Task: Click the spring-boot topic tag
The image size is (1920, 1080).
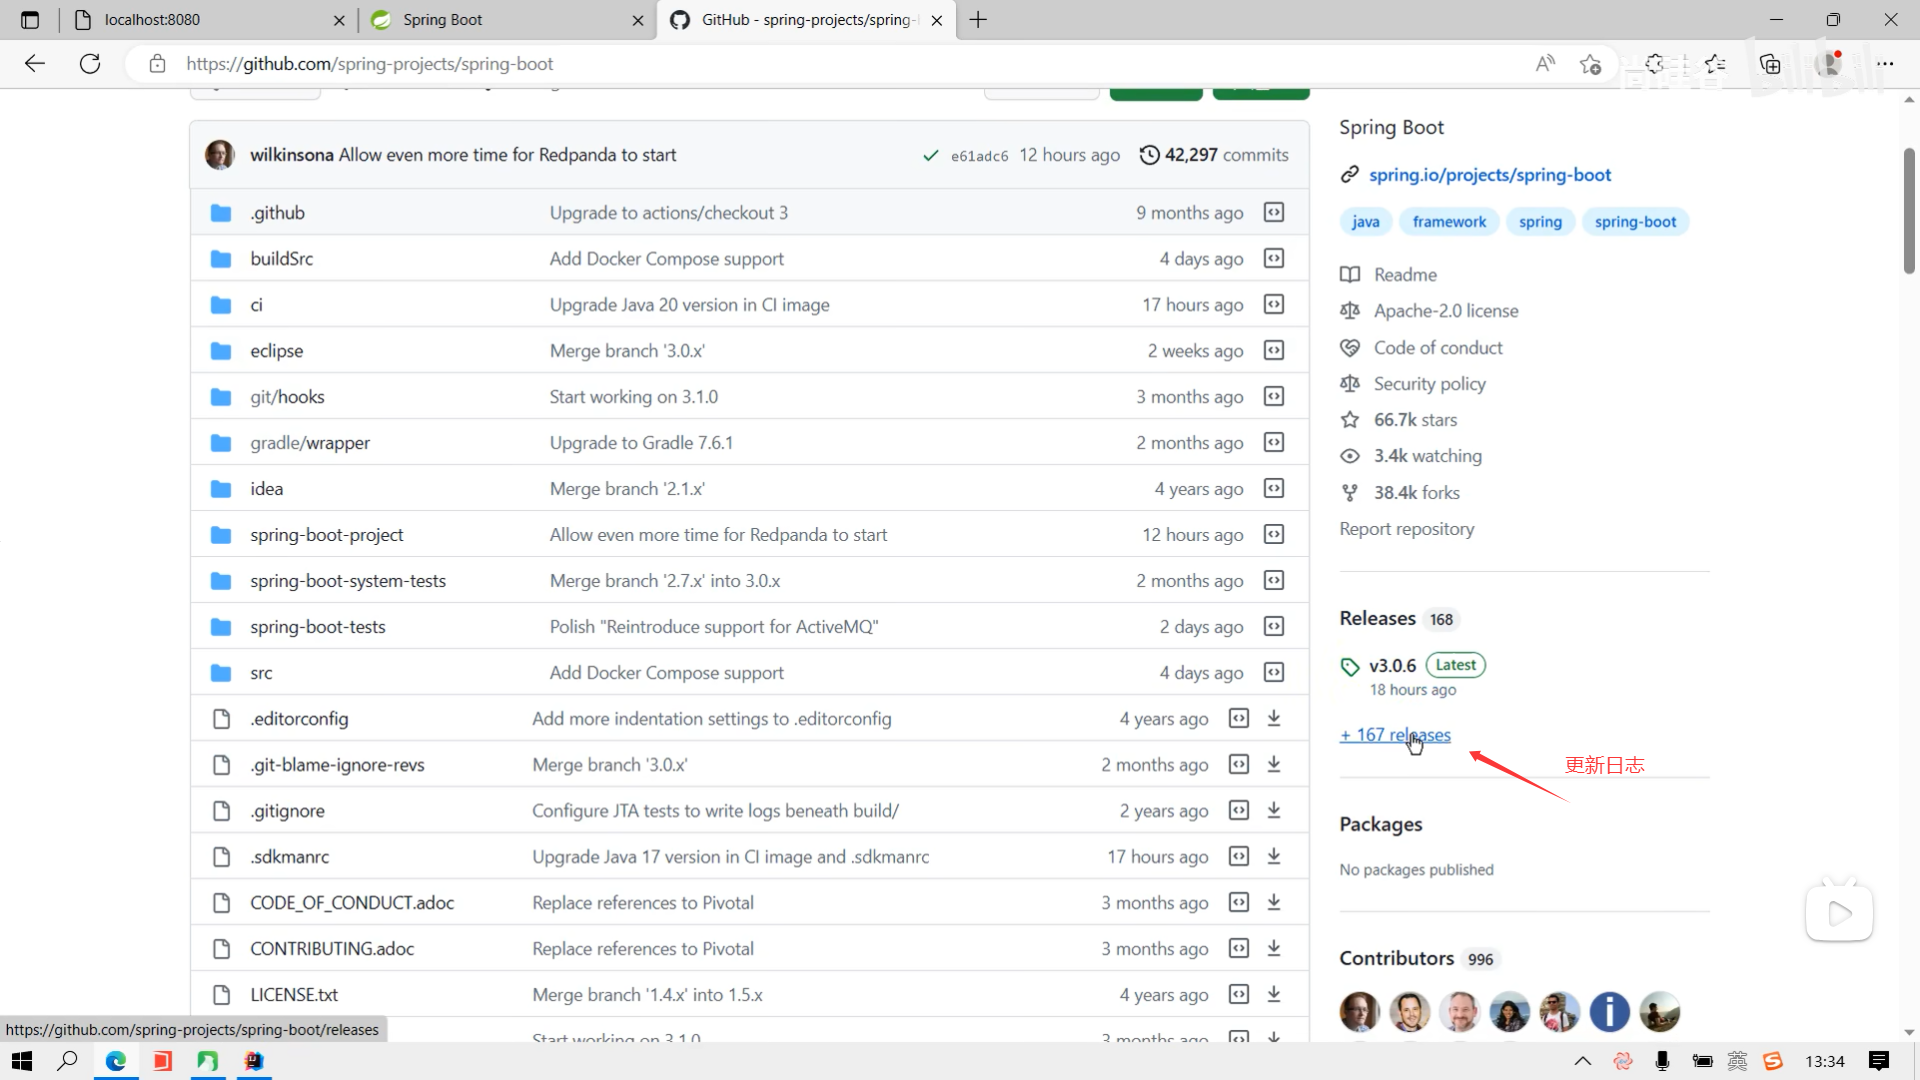Action: 1635,222
